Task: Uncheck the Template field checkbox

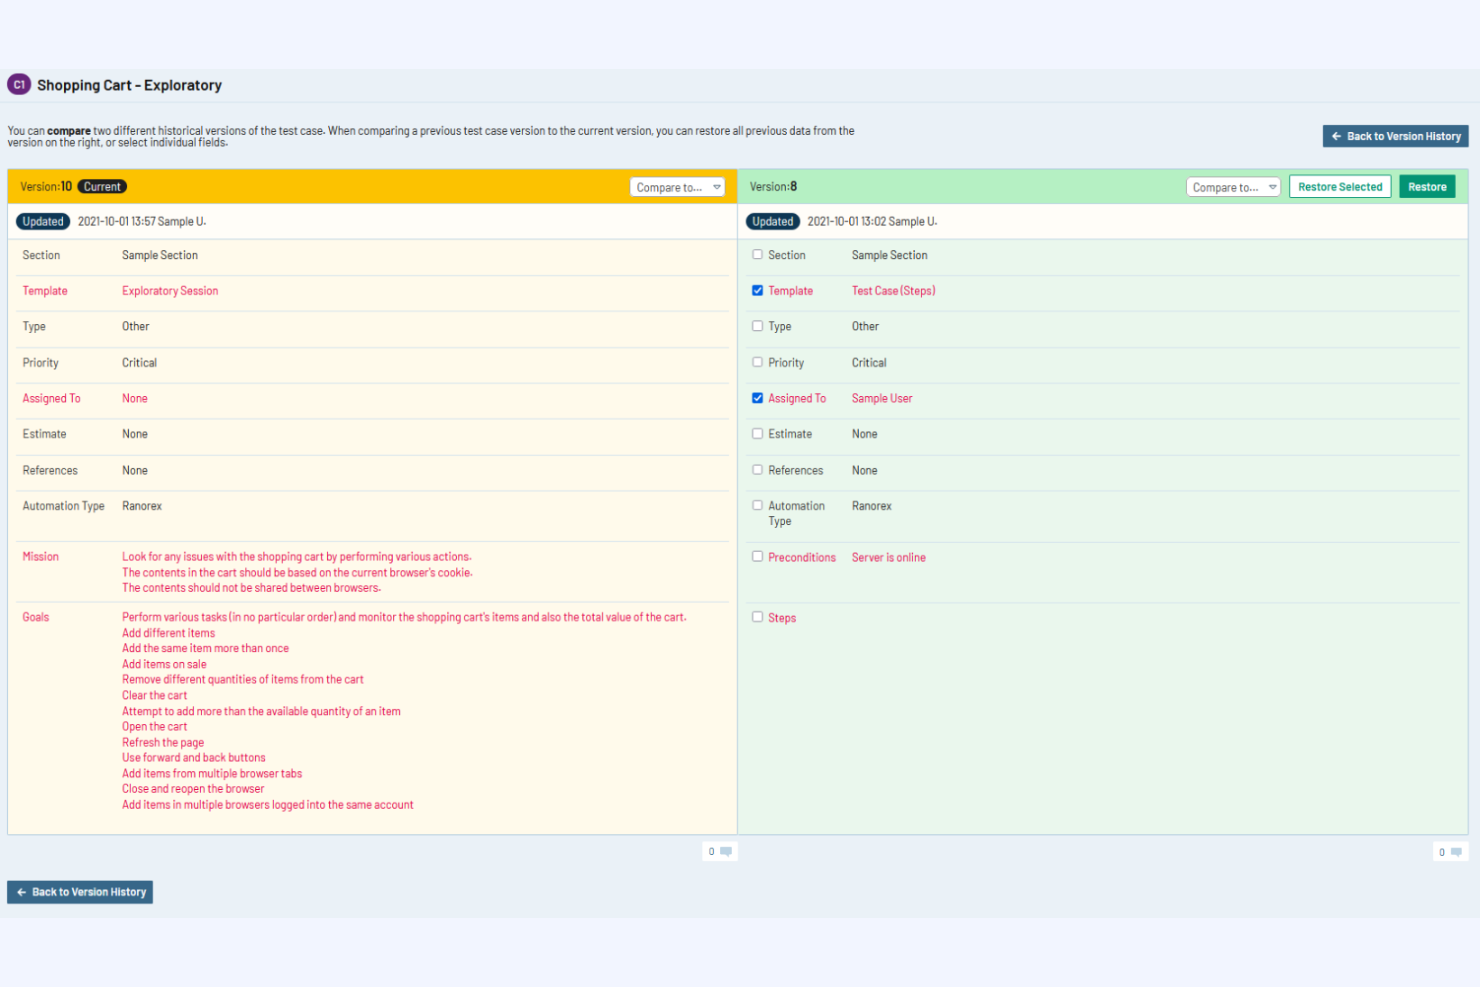Action: point(757,290)
